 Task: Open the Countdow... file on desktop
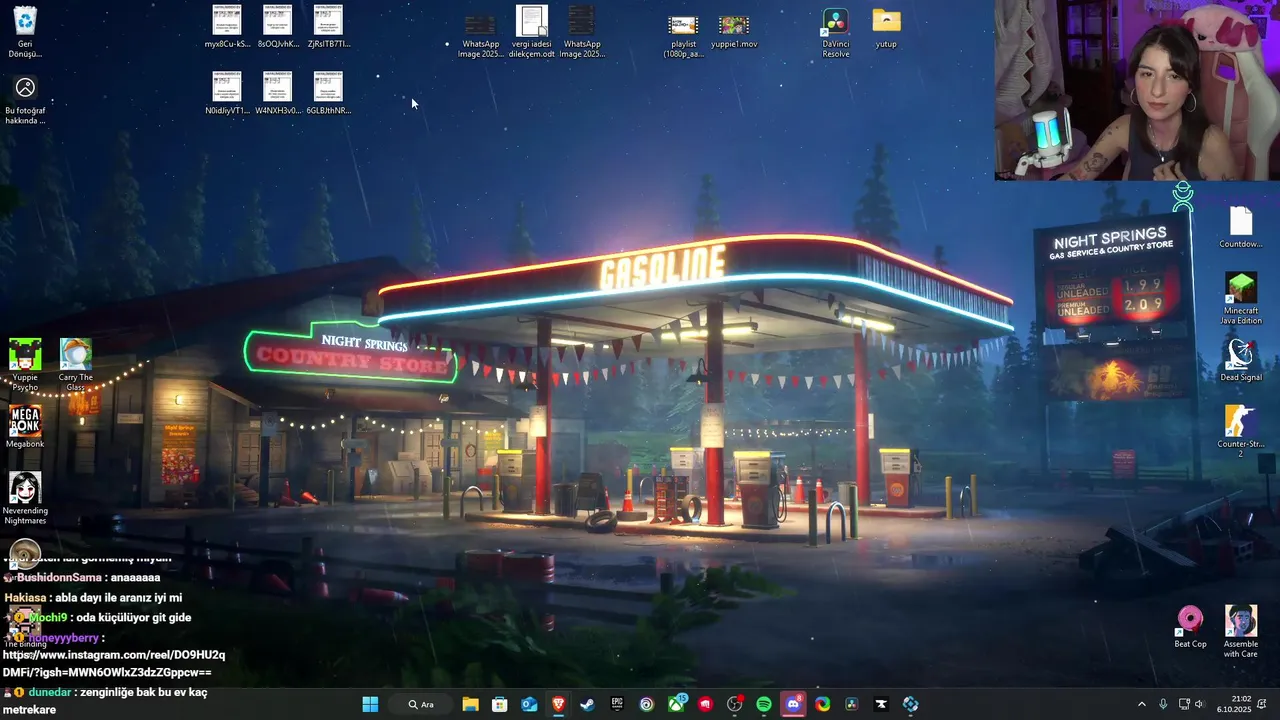coord(1240,227)
